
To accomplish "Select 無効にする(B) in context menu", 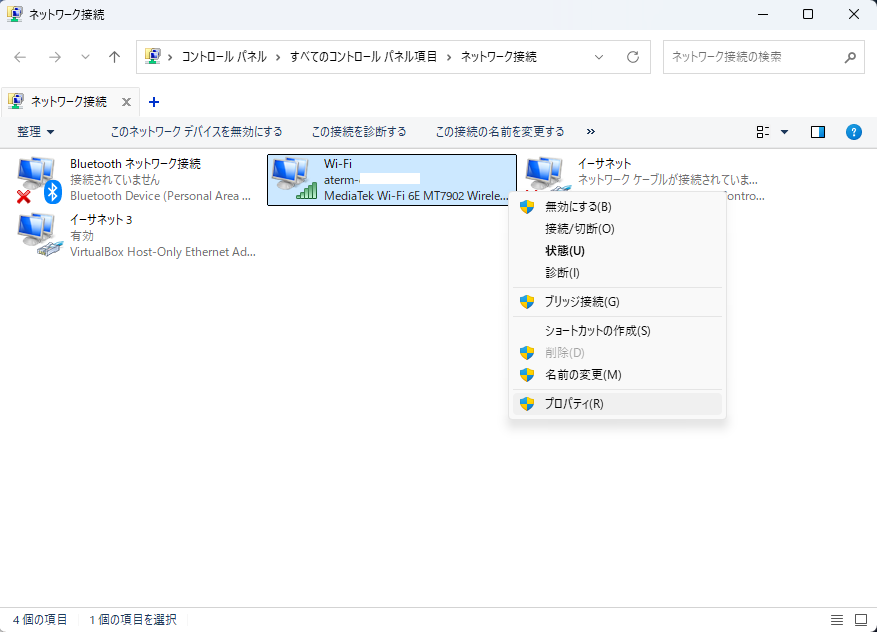I will click(x=577, y=207).
